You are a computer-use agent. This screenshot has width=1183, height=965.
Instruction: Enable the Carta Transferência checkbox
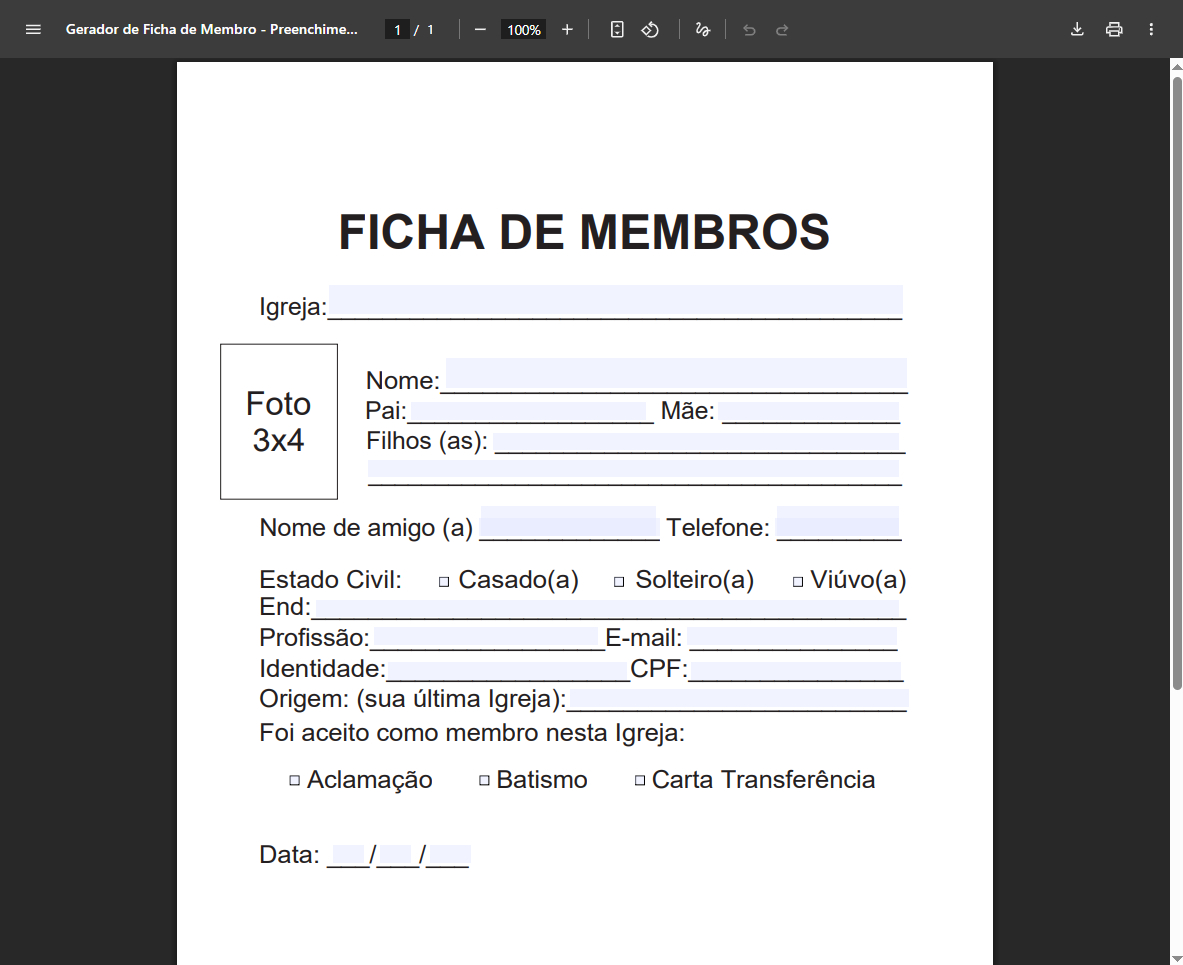click(x=639, y=779)
